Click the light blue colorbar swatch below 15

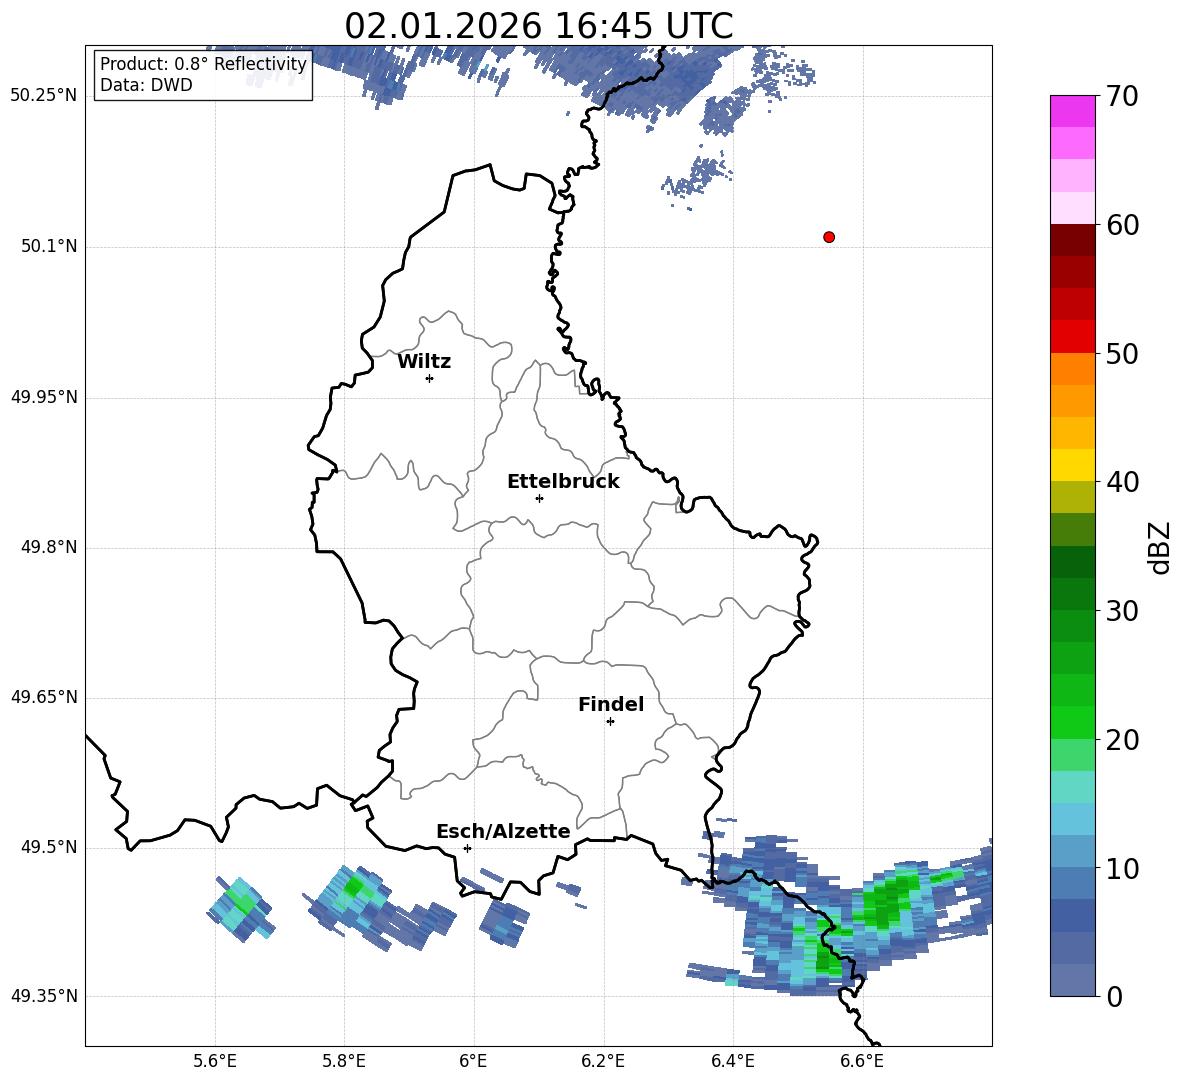coord(1072,819)
